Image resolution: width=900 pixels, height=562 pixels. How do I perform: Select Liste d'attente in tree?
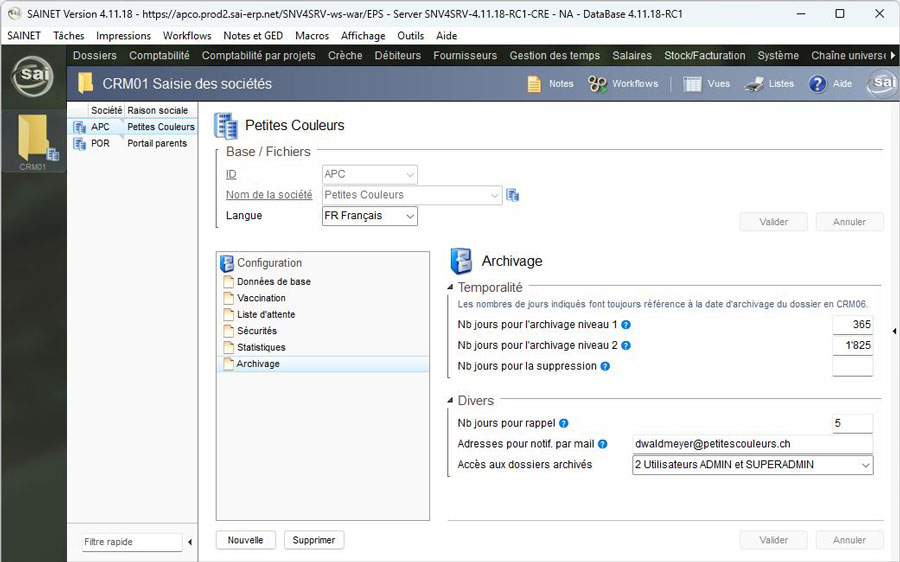(x=266, y=315)
